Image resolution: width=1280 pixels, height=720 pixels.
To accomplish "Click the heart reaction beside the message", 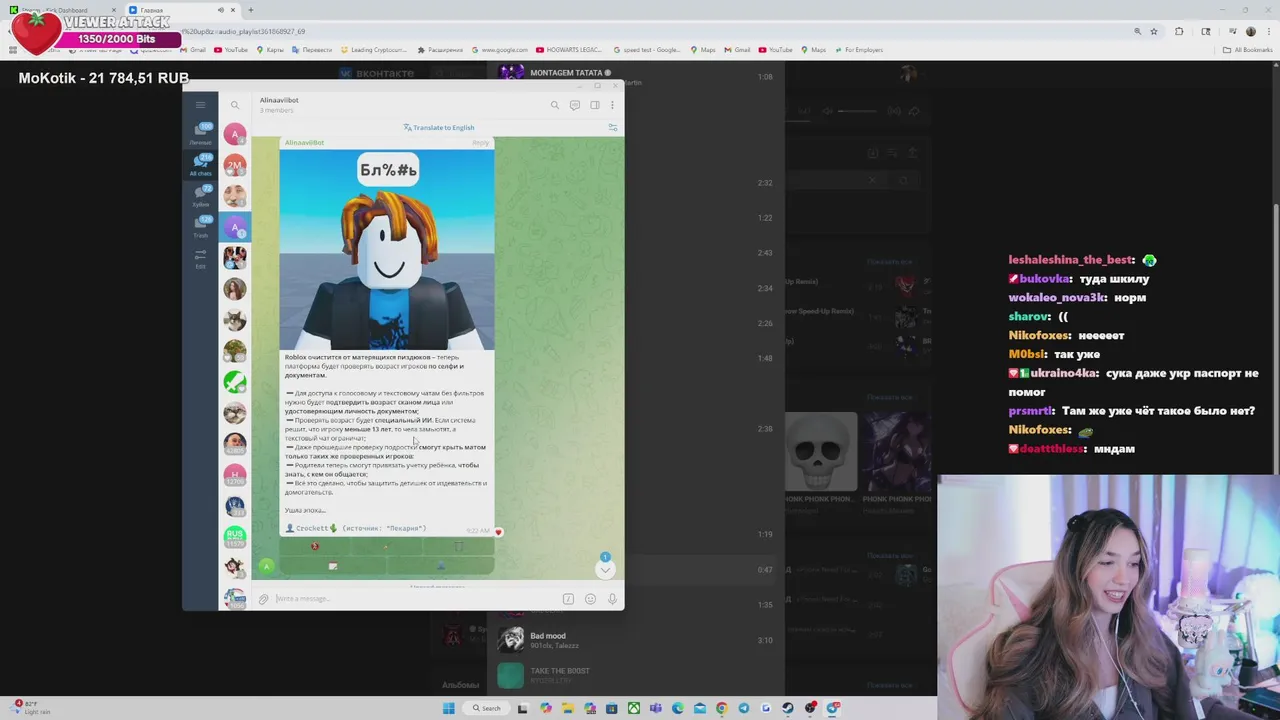I will 499,532.
